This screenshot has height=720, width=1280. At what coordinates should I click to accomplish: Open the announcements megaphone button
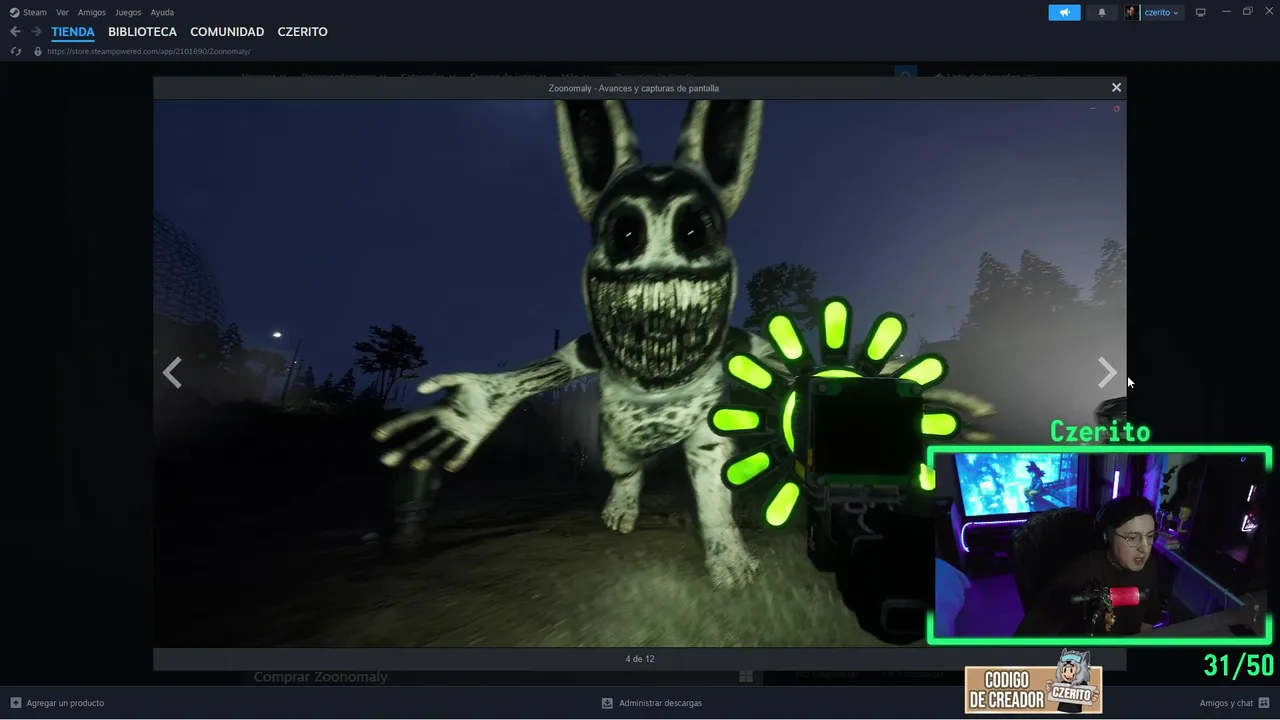tap(1064, 13)
